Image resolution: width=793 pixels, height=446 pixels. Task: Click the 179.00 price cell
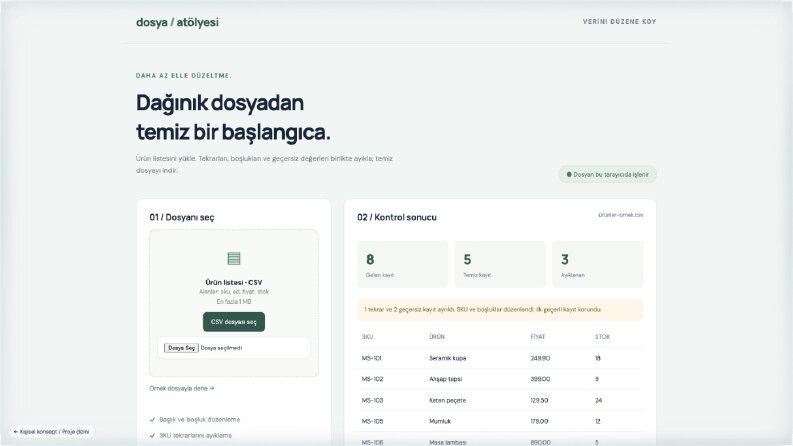point(540,421)
